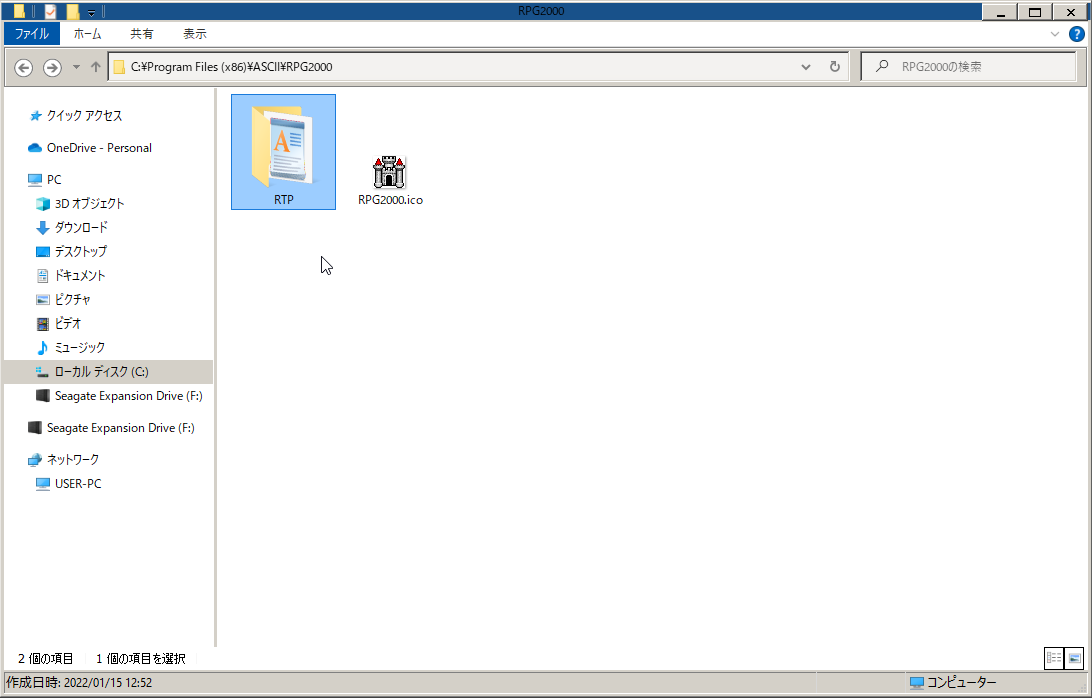Select USER-PC under network
The image size is (1092, 698).
tap(78, 483)
